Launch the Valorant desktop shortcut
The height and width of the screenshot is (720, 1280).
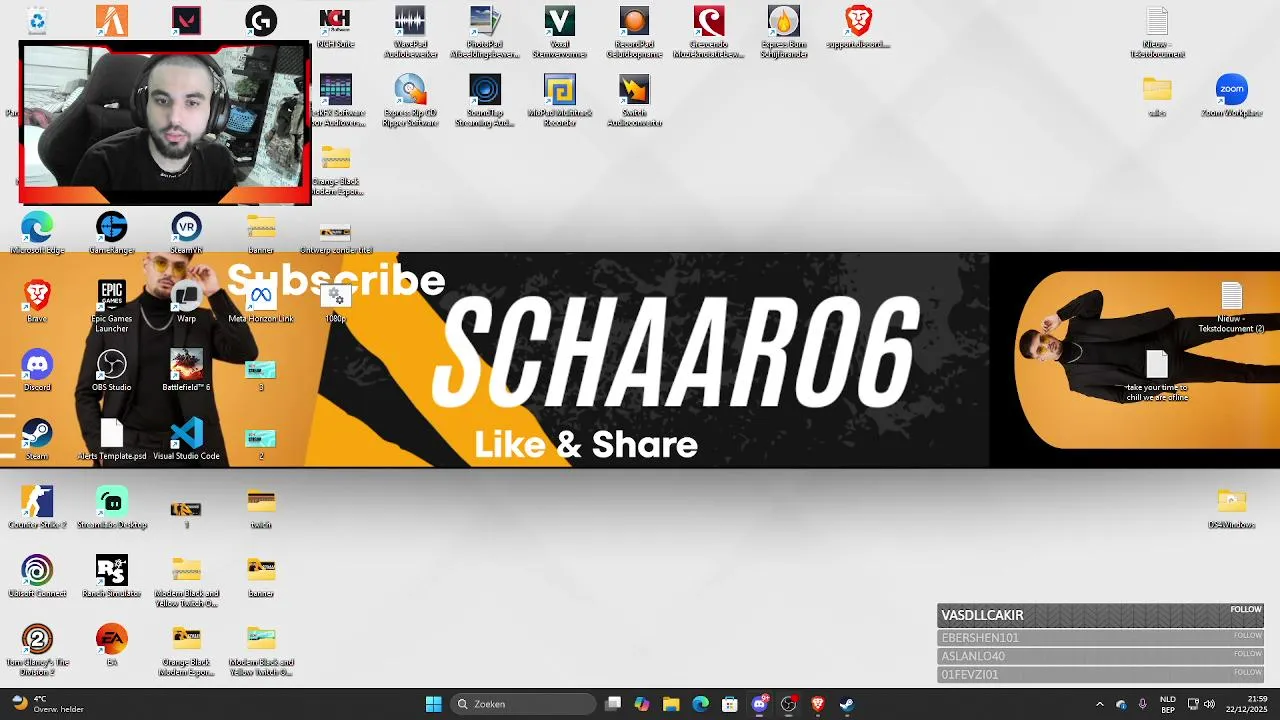click(x=186, y=20)
